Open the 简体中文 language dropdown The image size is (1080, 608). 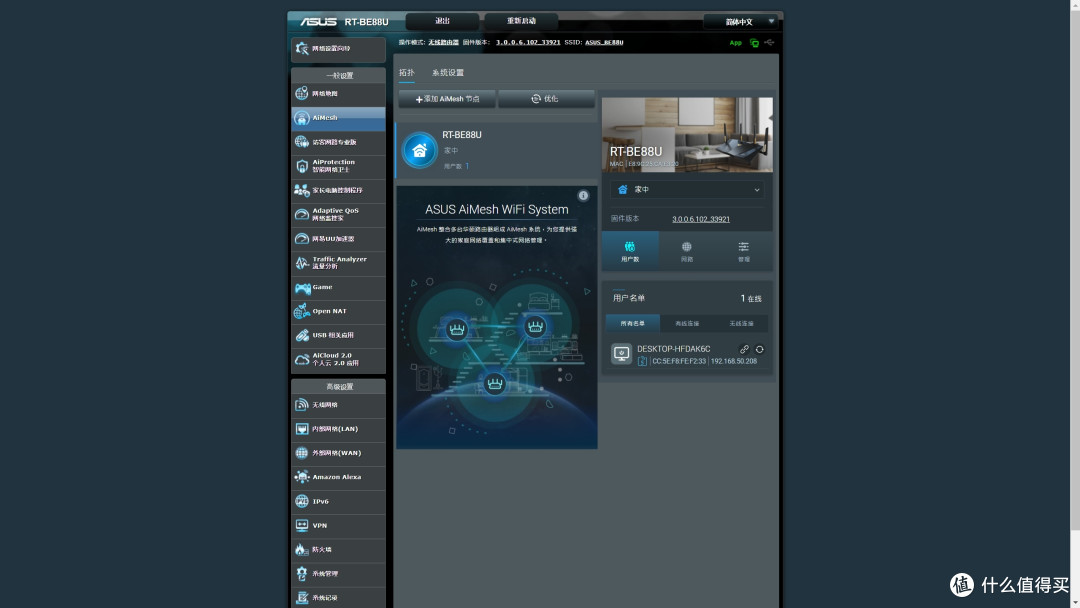pos(740,21)
